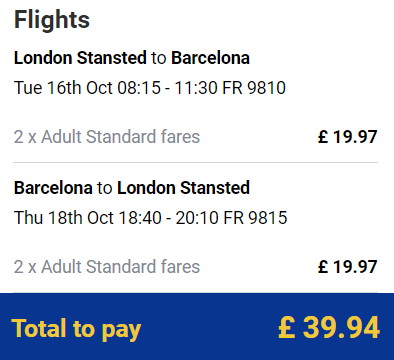Click outbound 2 x Adult Standard fares
The width and height of the screenshot is (394, 360).
click(x=107, y=137)
